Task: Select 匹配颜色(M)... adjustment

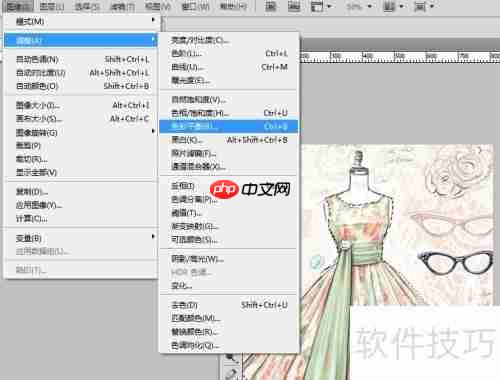Action: (229, 318)
